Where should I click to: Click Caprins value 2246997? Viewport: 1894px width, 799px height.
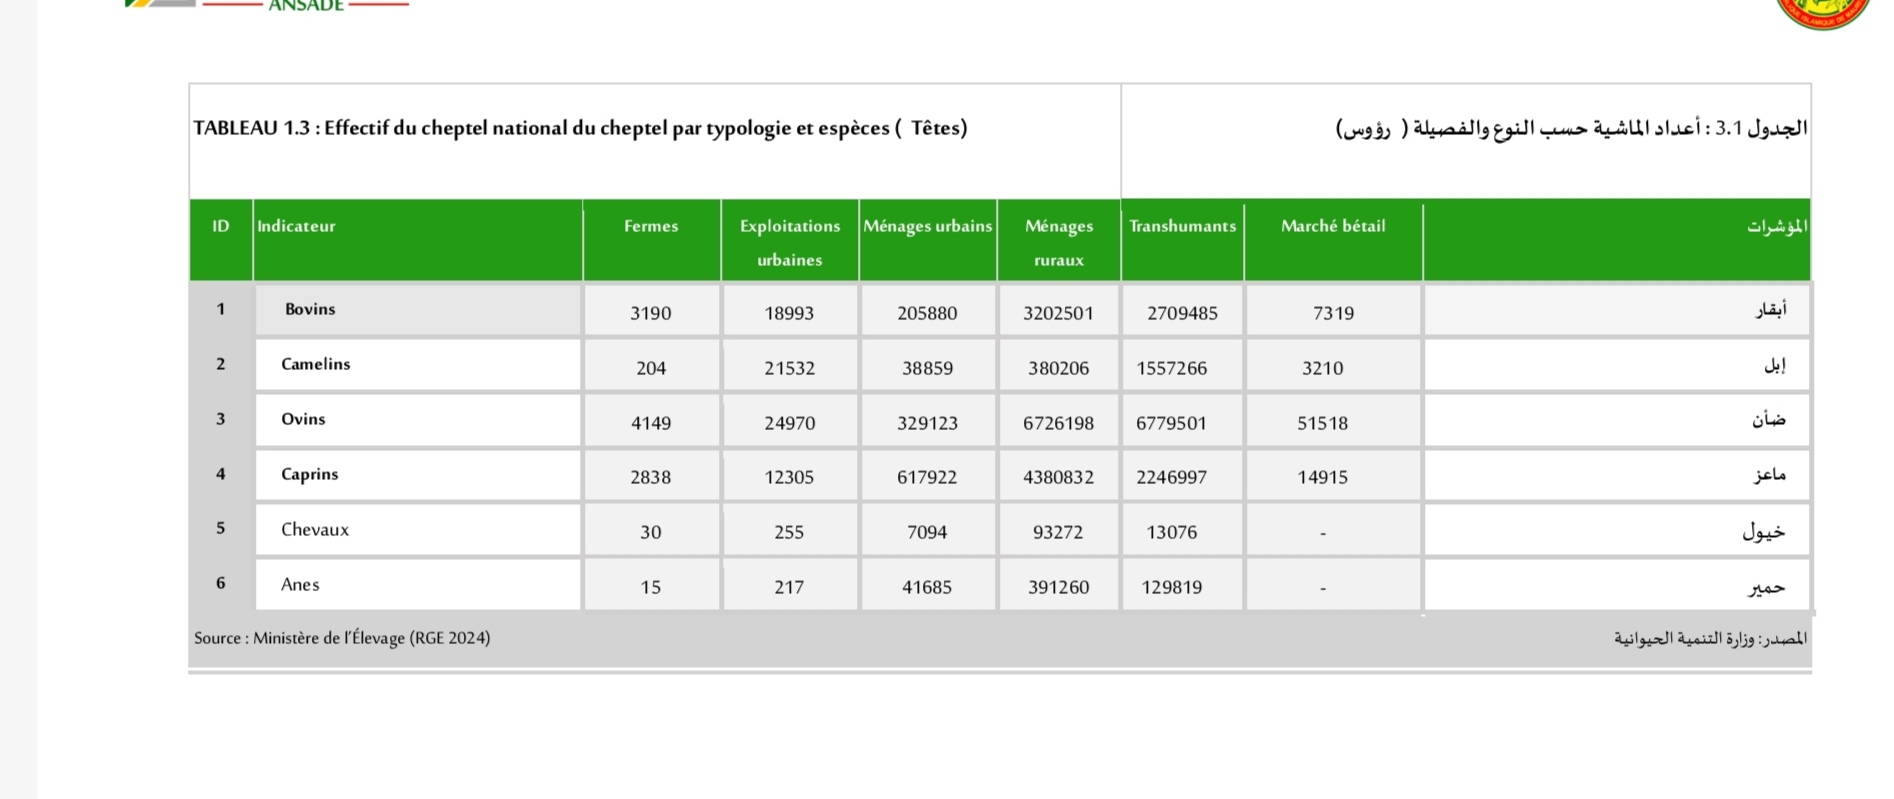[x=1172, y=477]
